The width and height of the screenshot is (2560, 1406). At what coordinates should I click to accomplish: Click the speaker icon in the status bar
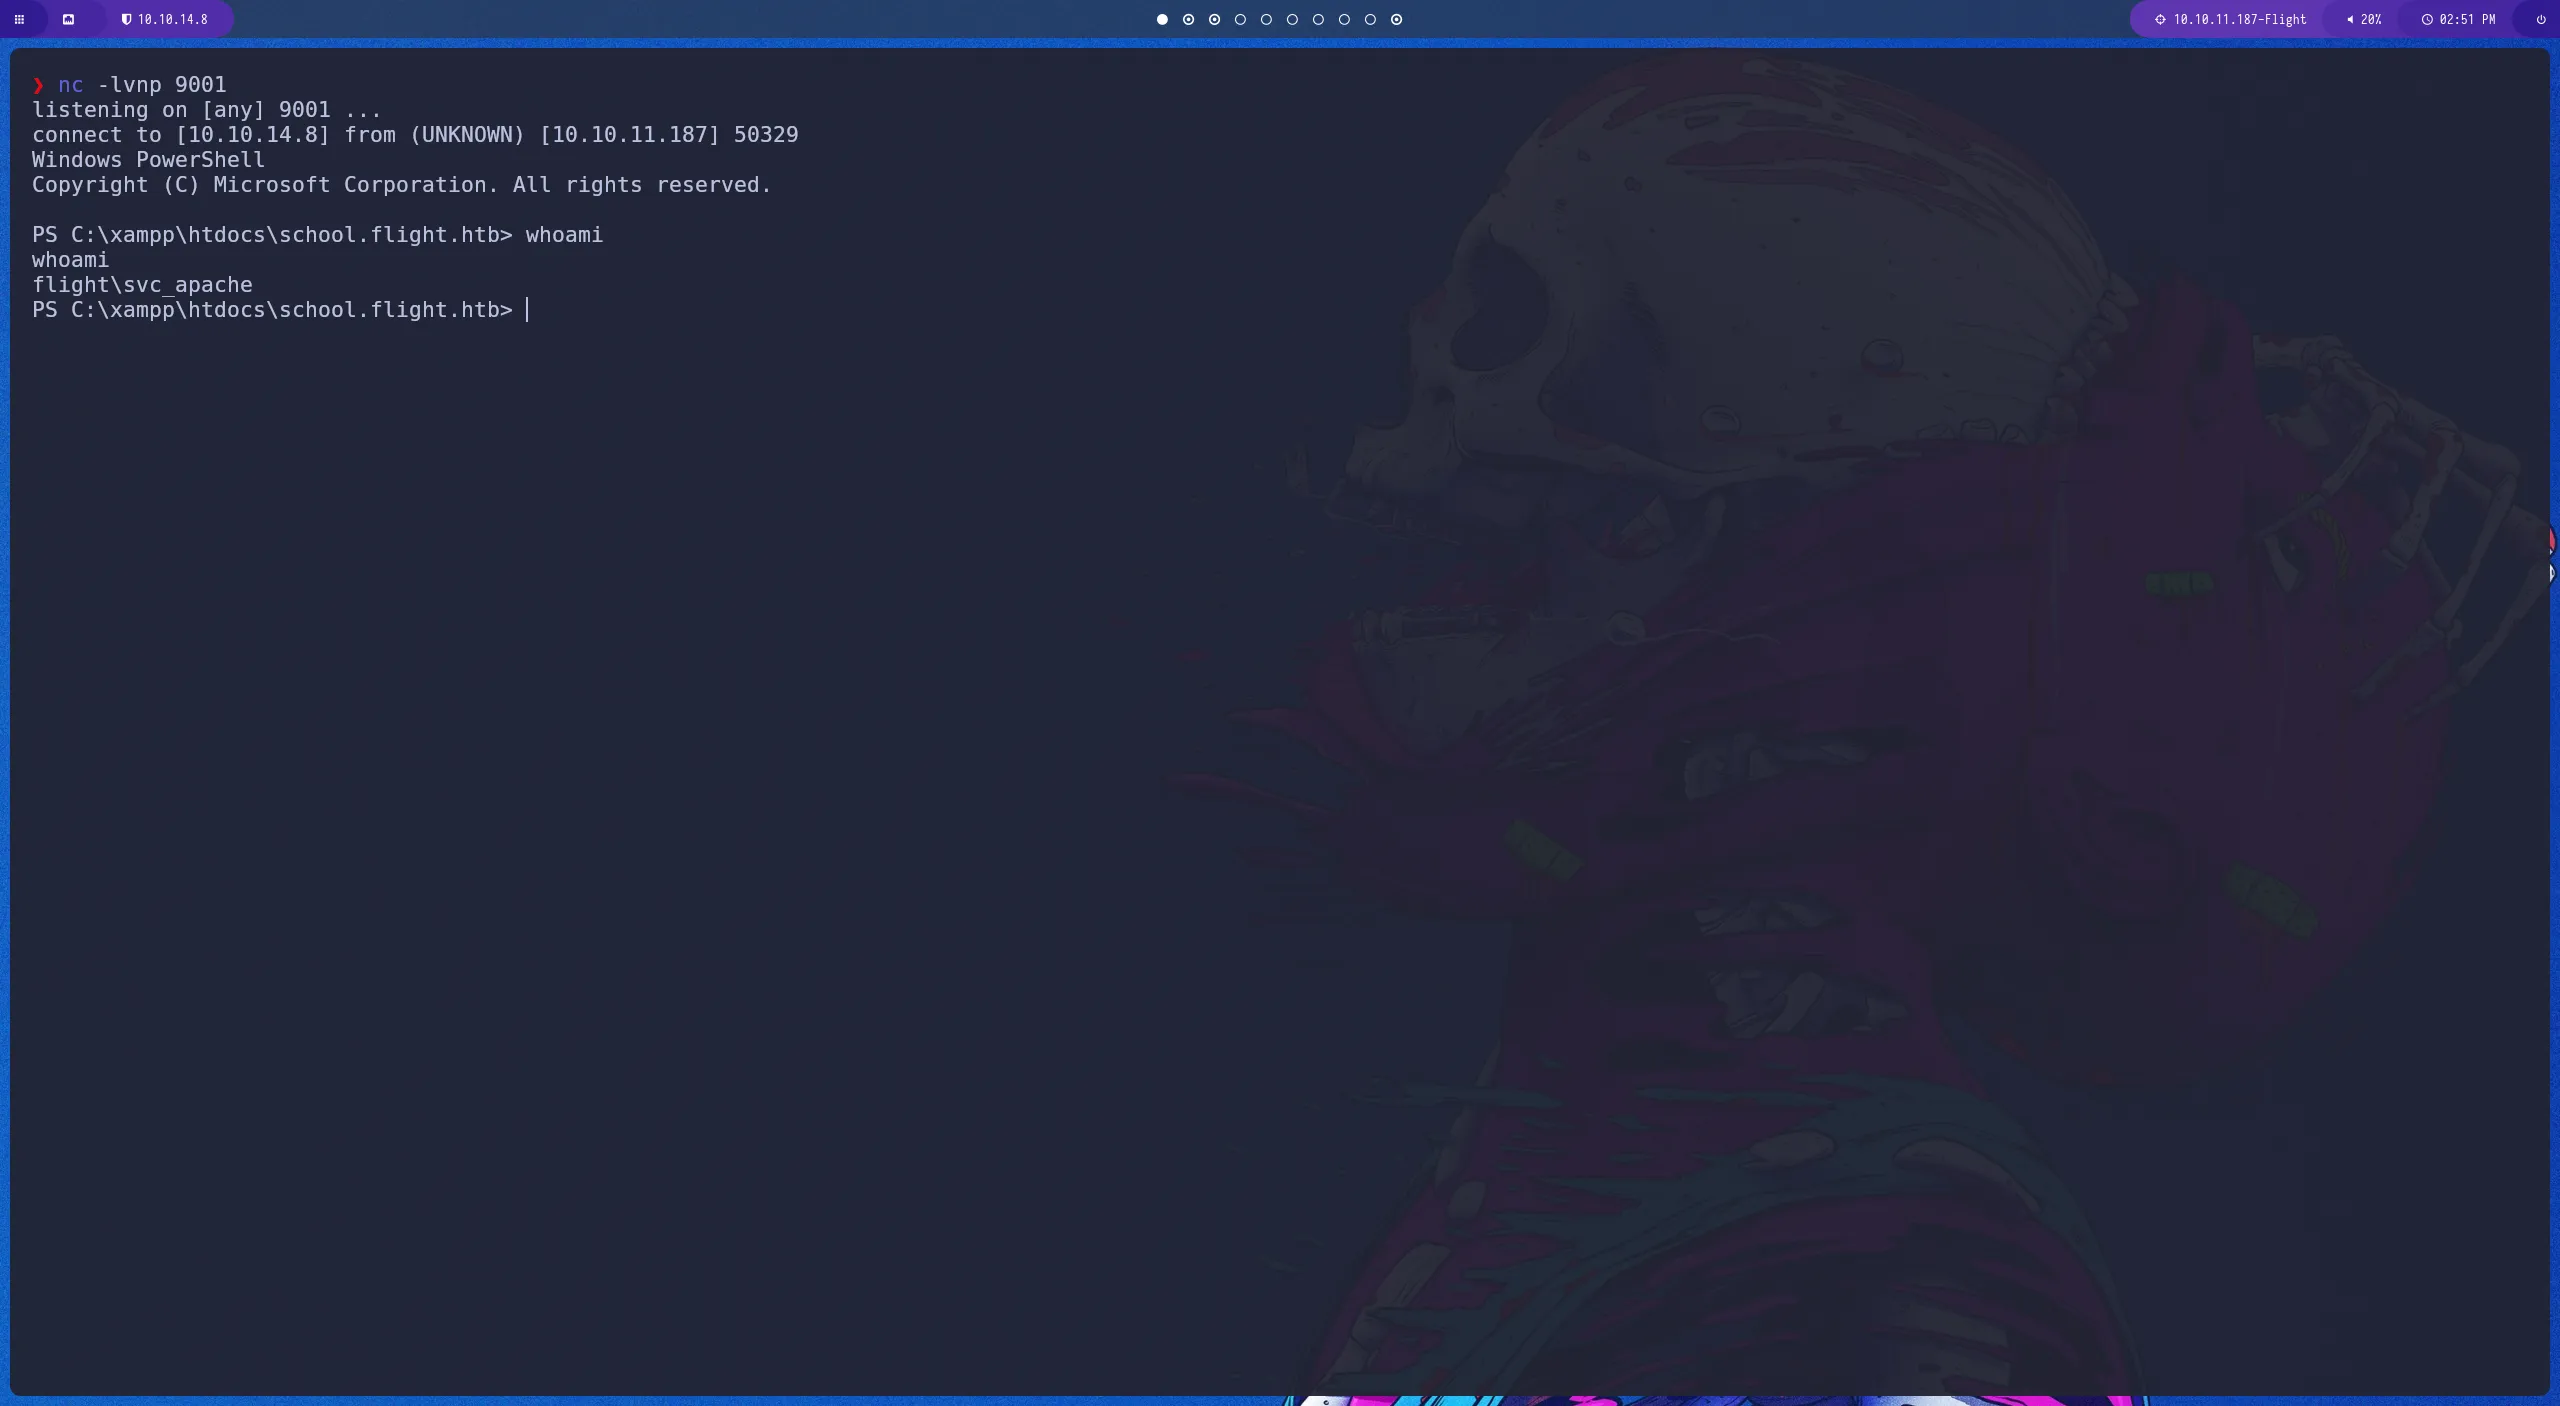coord(2348,19)
